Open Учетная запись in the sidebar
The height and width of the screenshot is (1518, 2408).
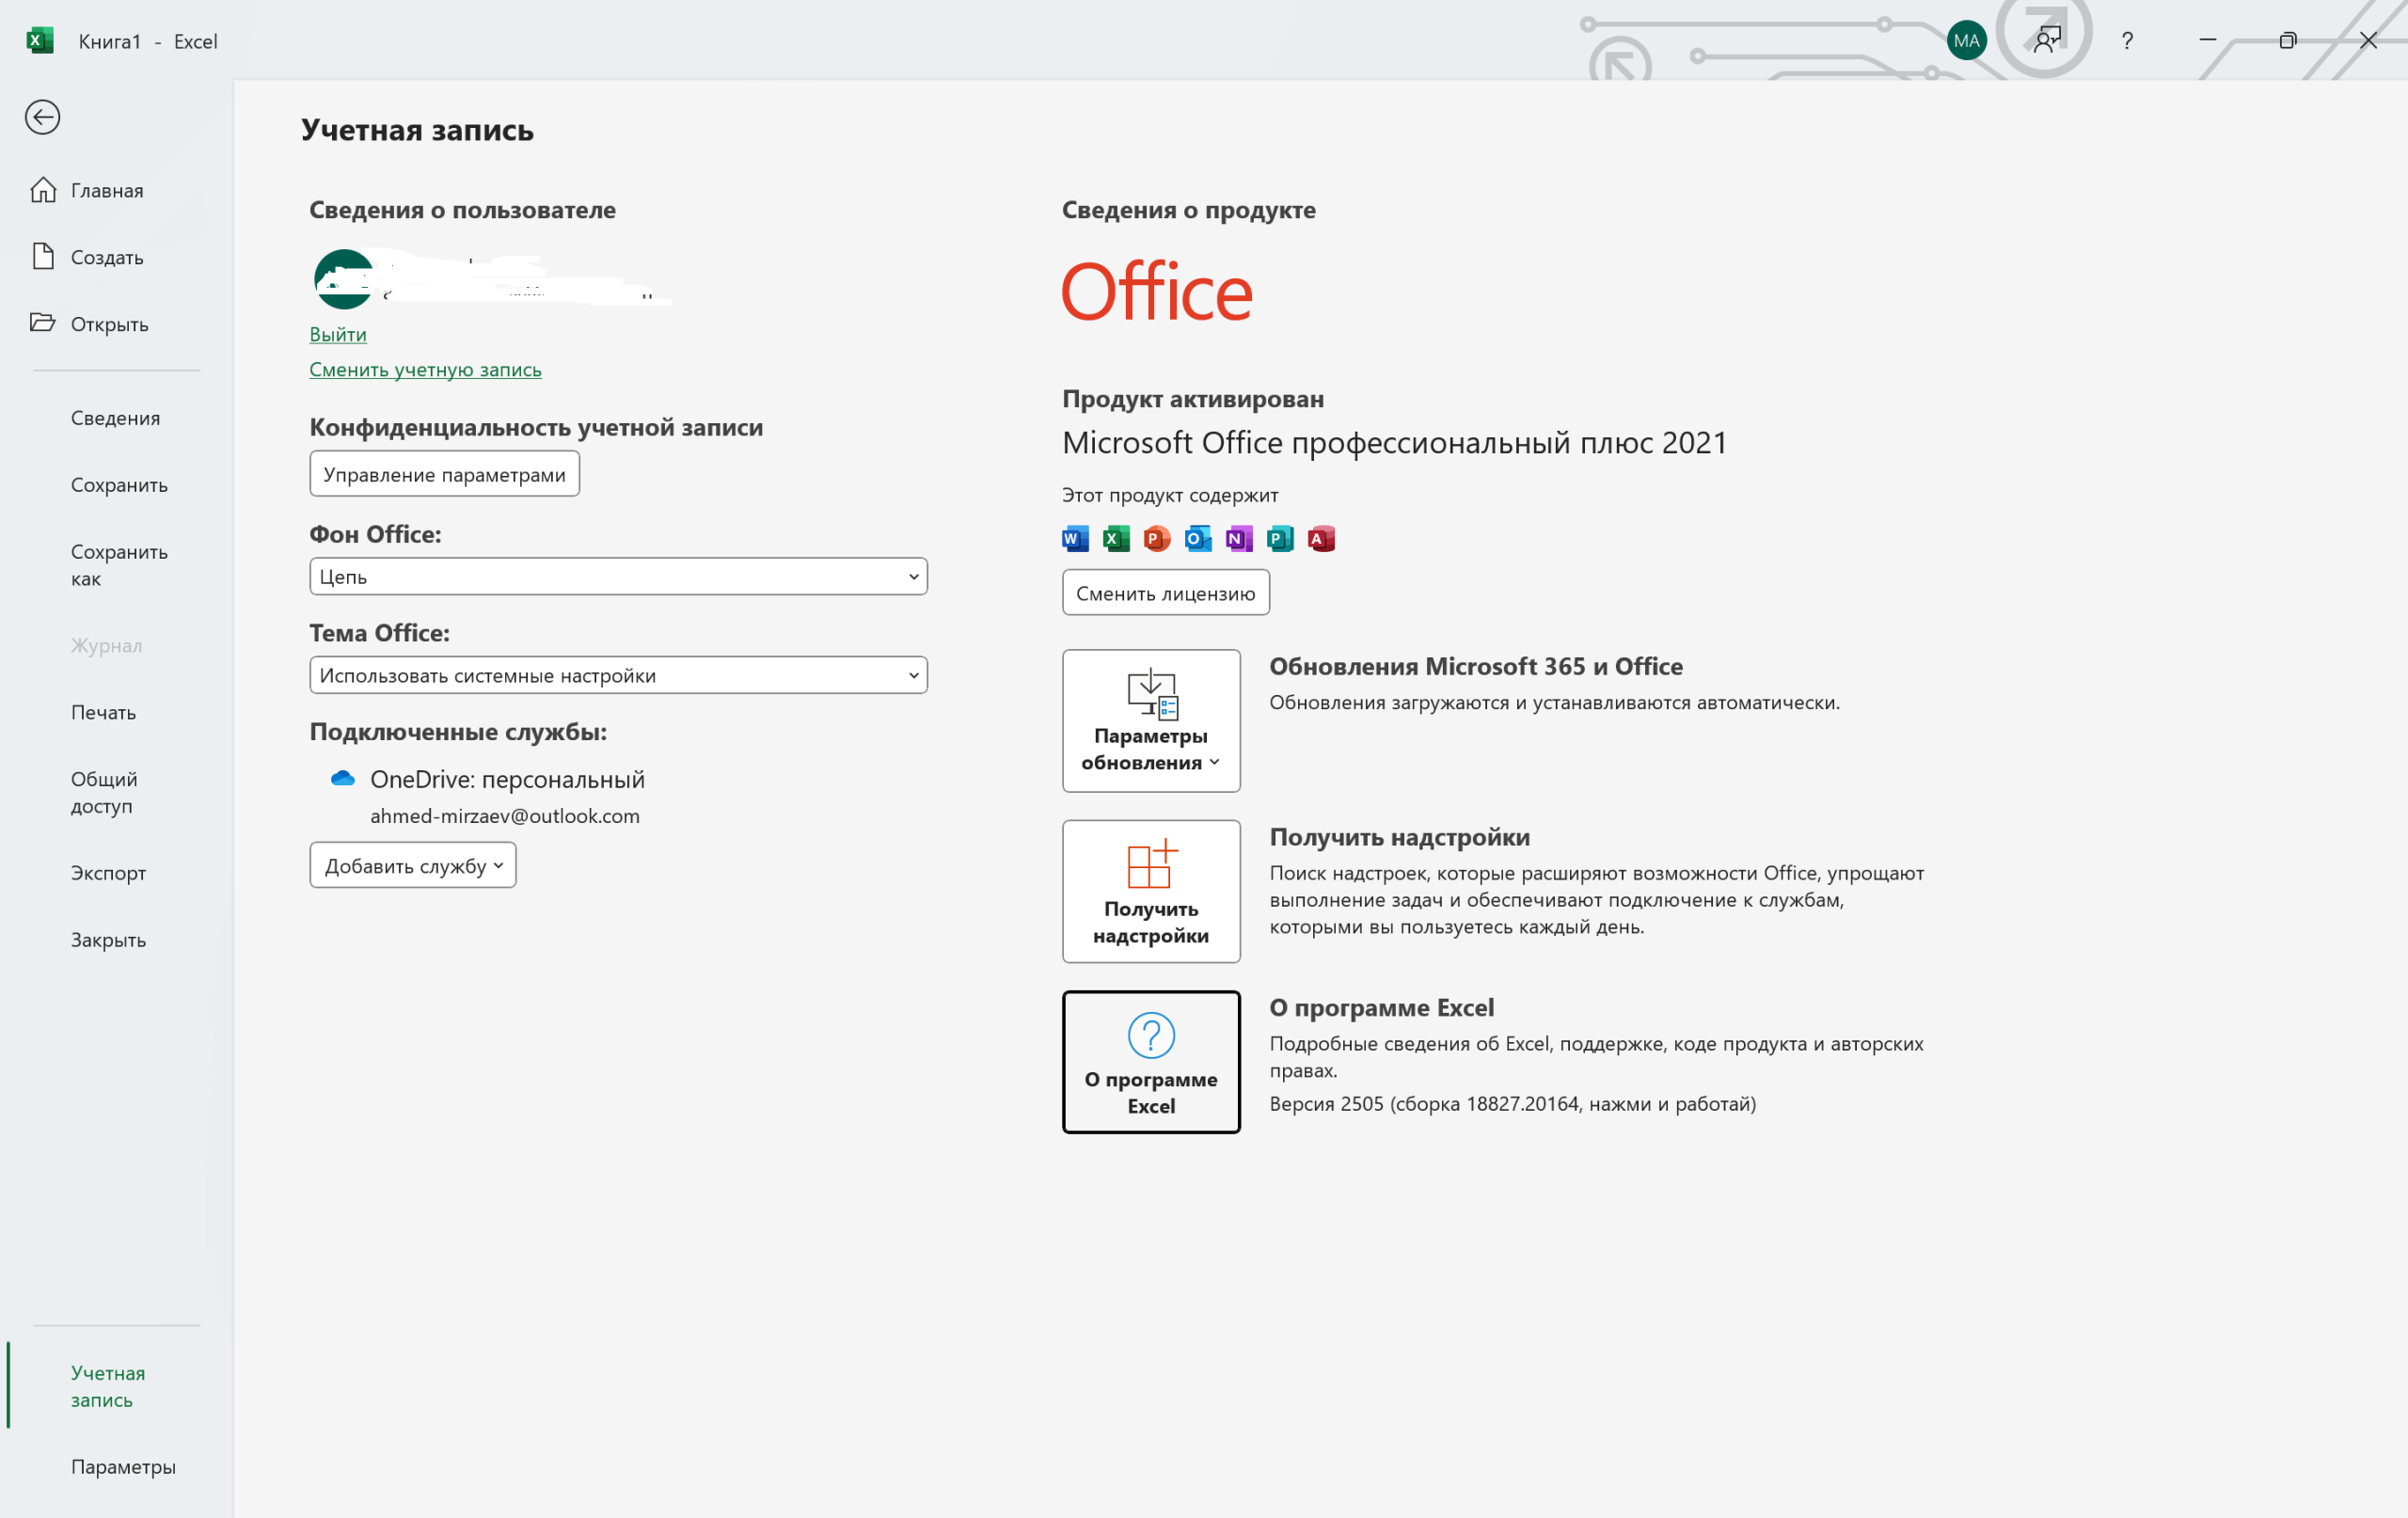click(108, 1386)
